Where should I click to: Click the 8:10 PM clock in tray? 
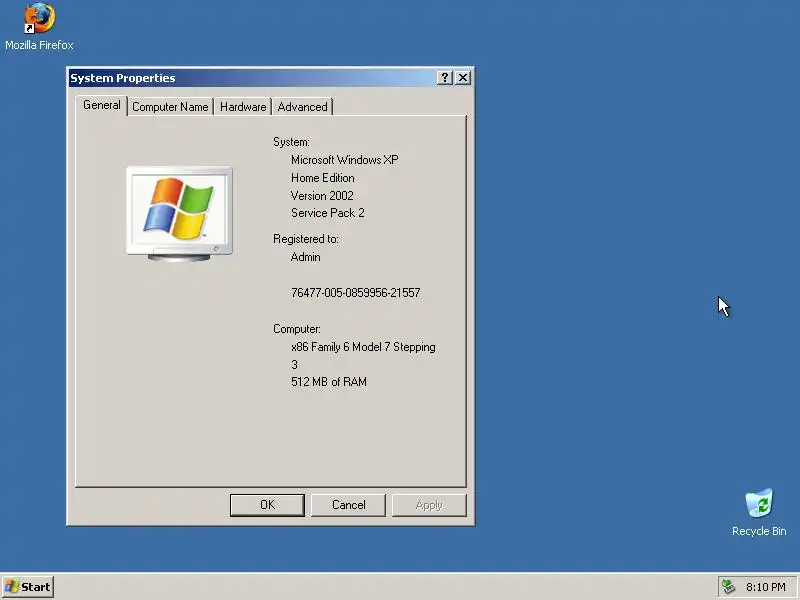point(765,587)
